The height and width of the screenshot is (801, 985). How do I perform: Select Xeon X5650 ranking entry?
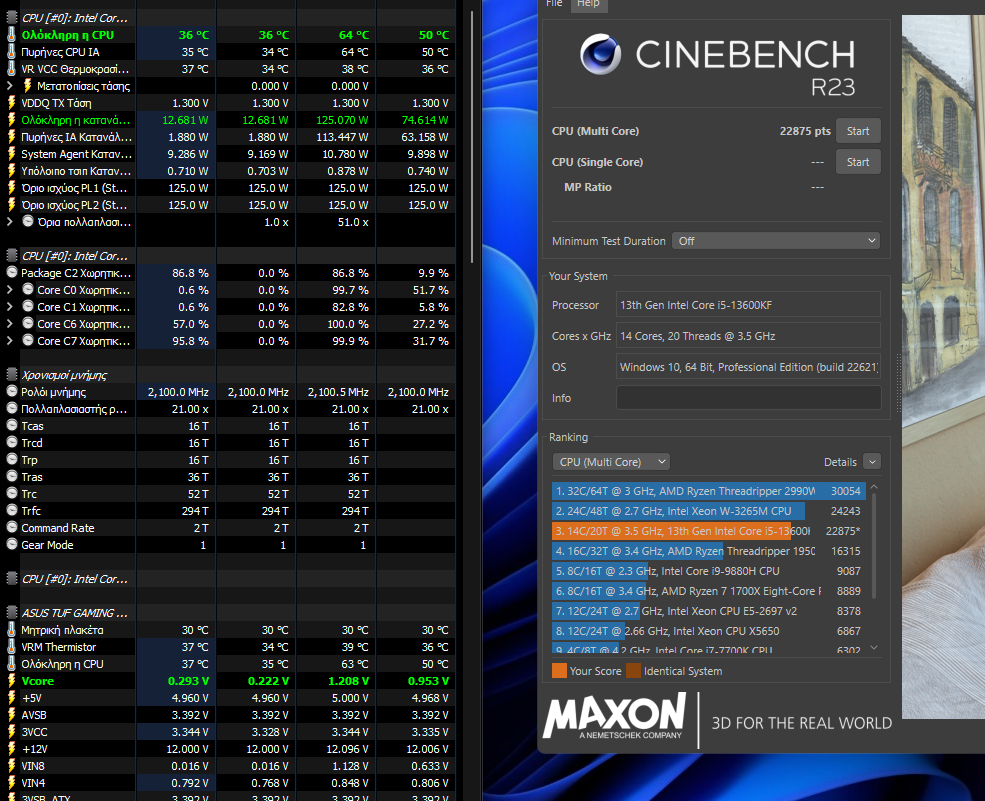[x=709, y=631]
